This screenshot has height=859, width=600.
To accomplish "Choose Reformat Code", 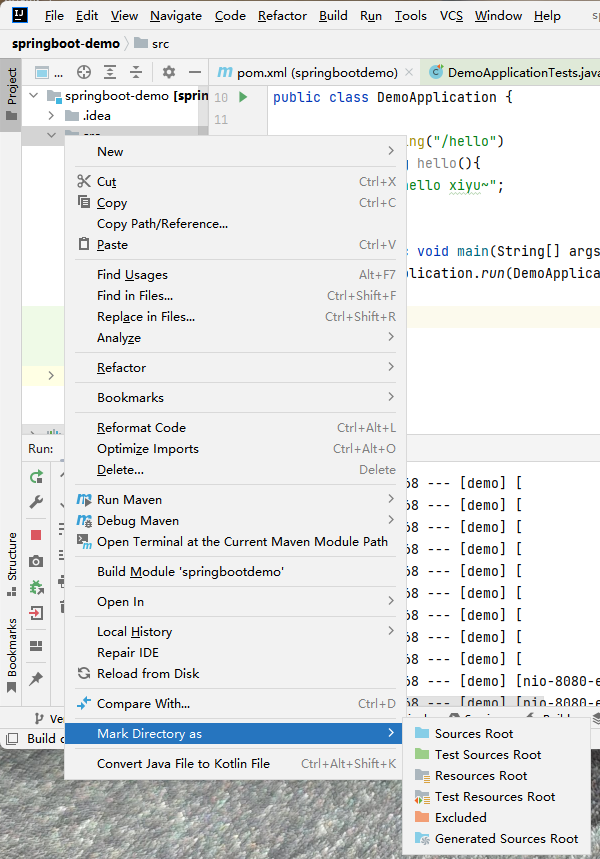I will pyautogui.click(x=235, y=428).
